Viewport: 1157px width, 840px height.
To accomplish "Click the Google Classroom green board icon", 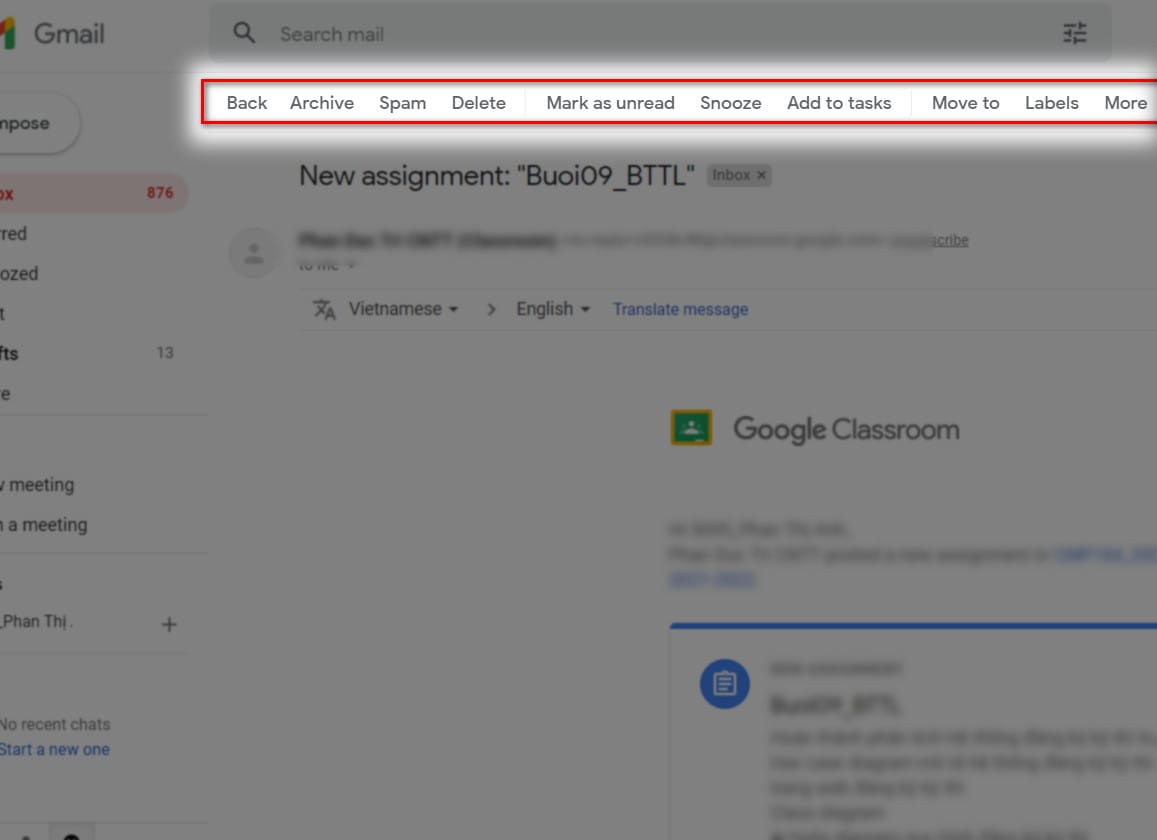I will point(691,427).
